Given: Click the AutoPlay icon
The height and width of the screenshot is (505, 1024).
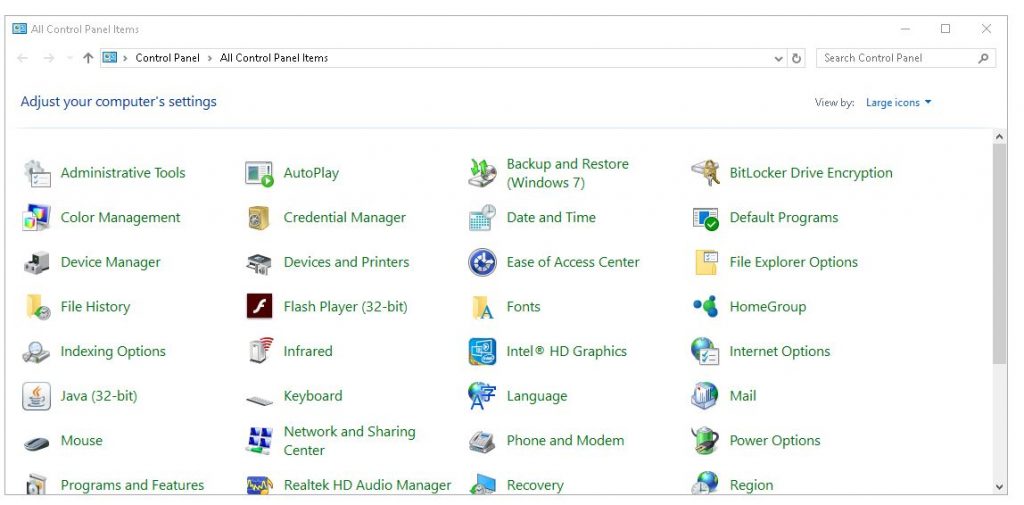Looking at the screenshot, I should 259,173.
